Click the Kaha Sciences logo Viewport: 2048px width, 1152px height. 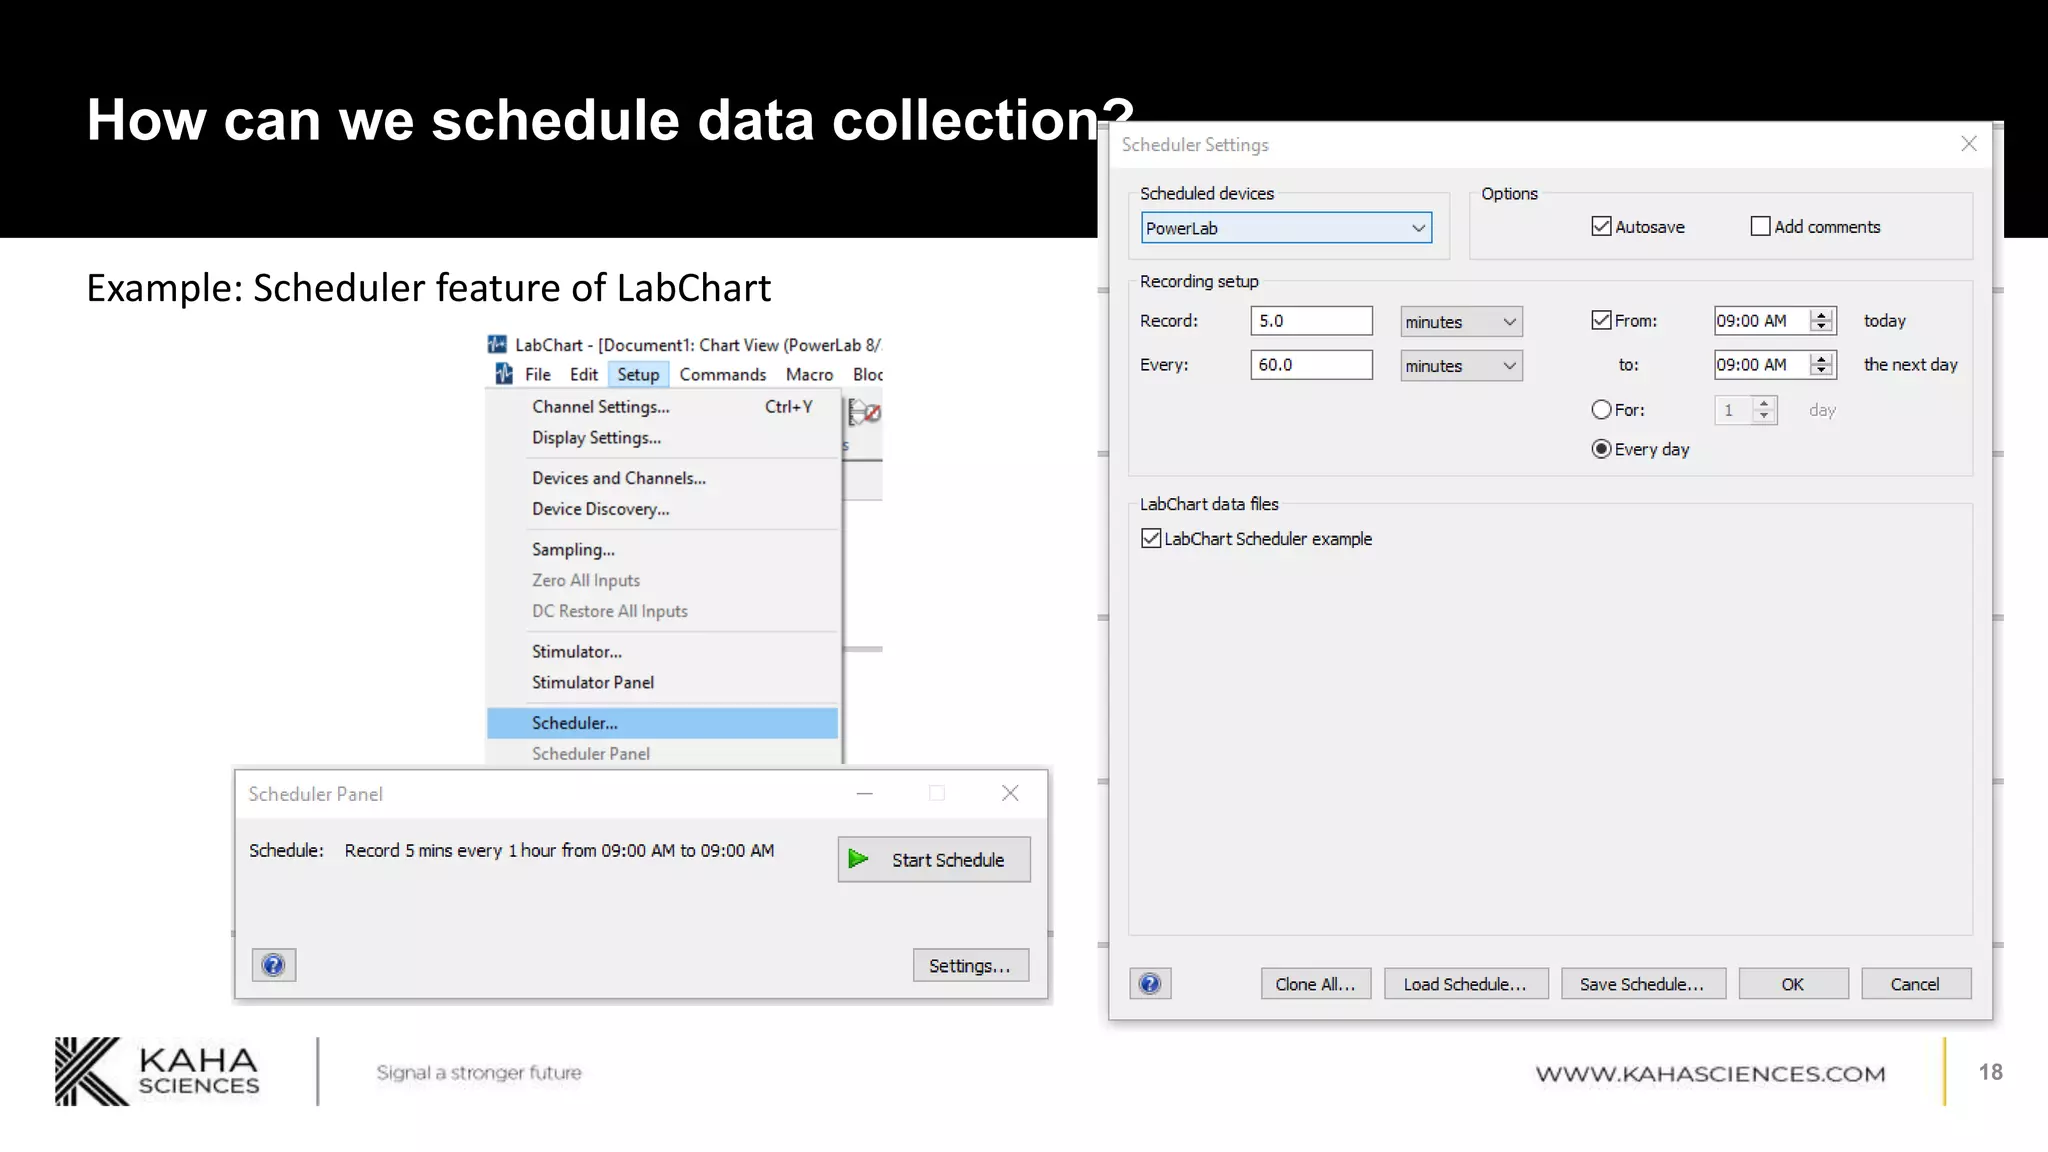[x=157, y=1071]
